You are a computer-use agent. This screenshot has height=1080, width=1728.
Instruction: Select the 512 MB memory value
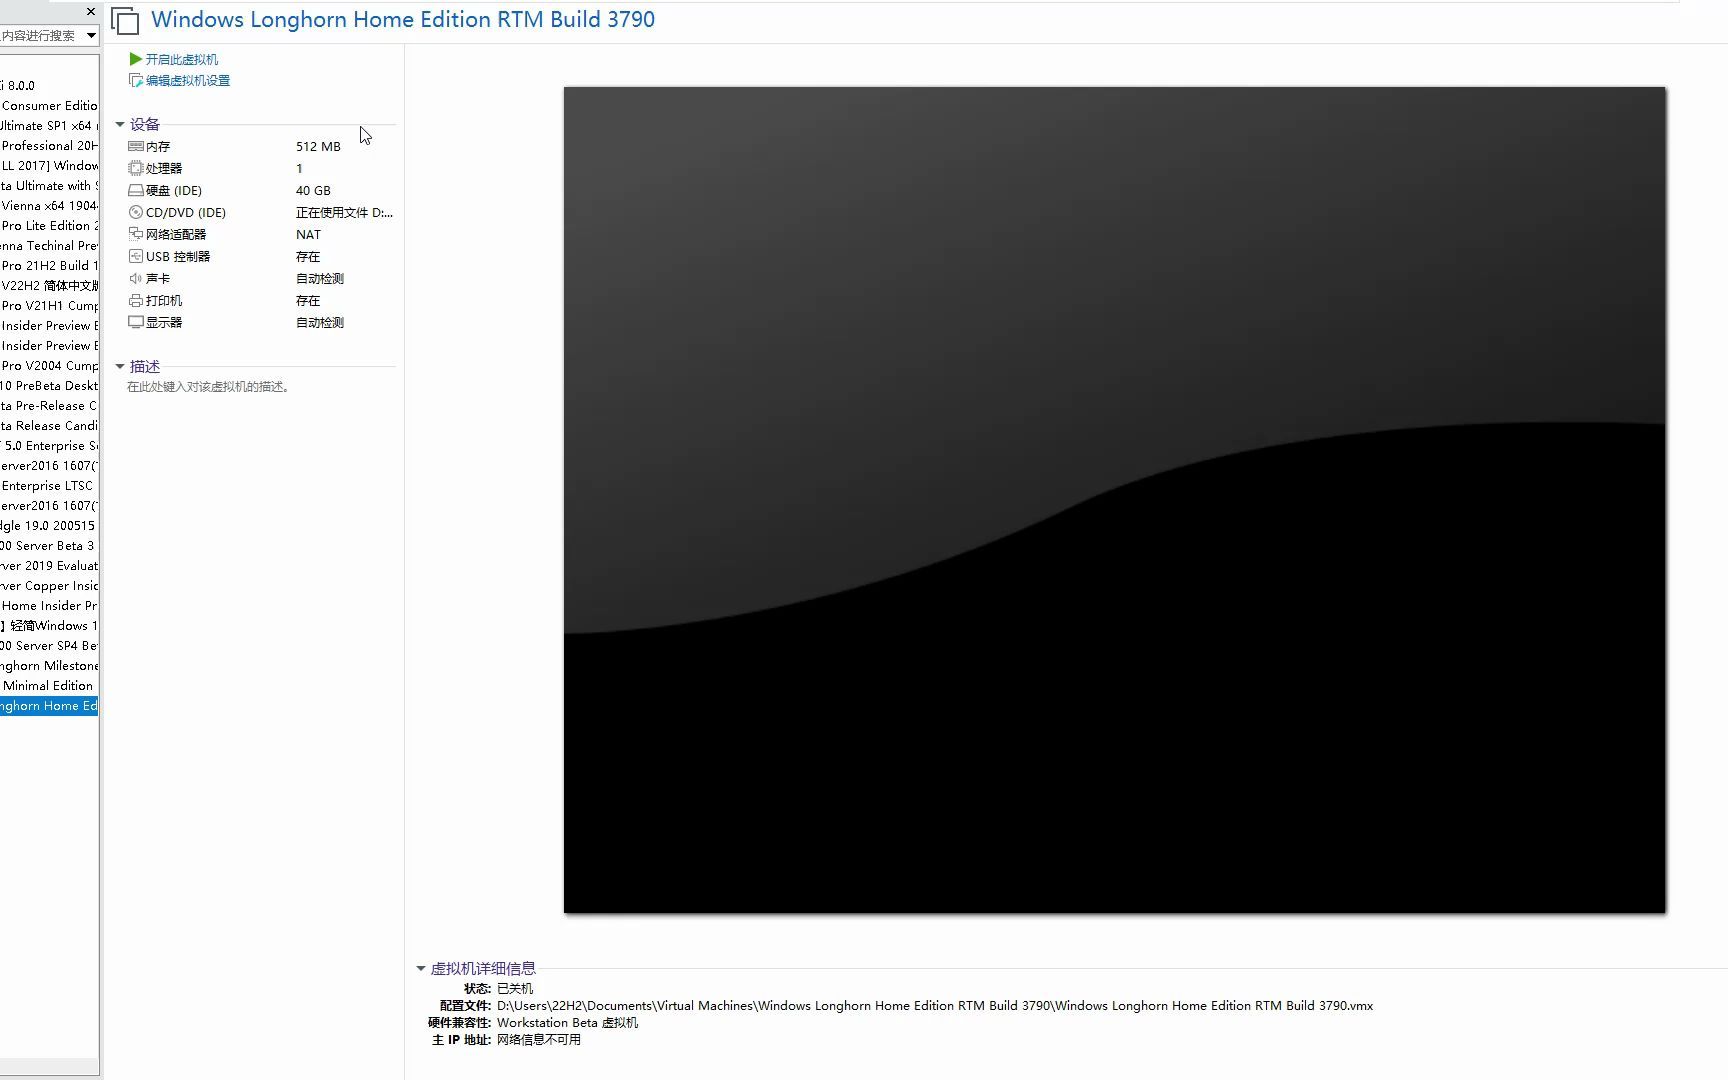pyautogui.click(x=318, y=146)
